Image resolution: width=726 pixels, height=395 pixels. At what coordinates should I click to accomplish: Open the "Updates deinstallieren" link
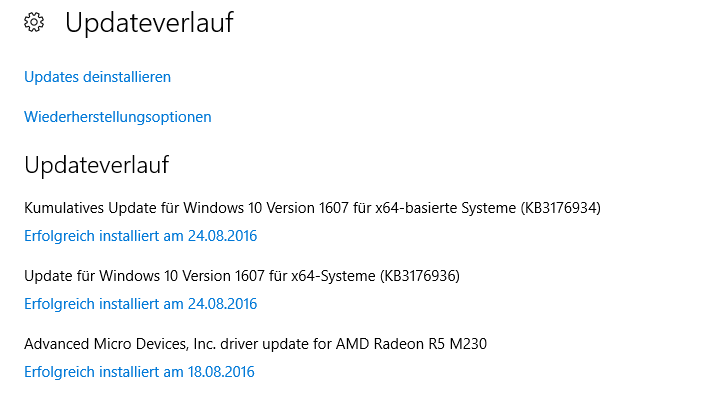(x=97, y=77)
